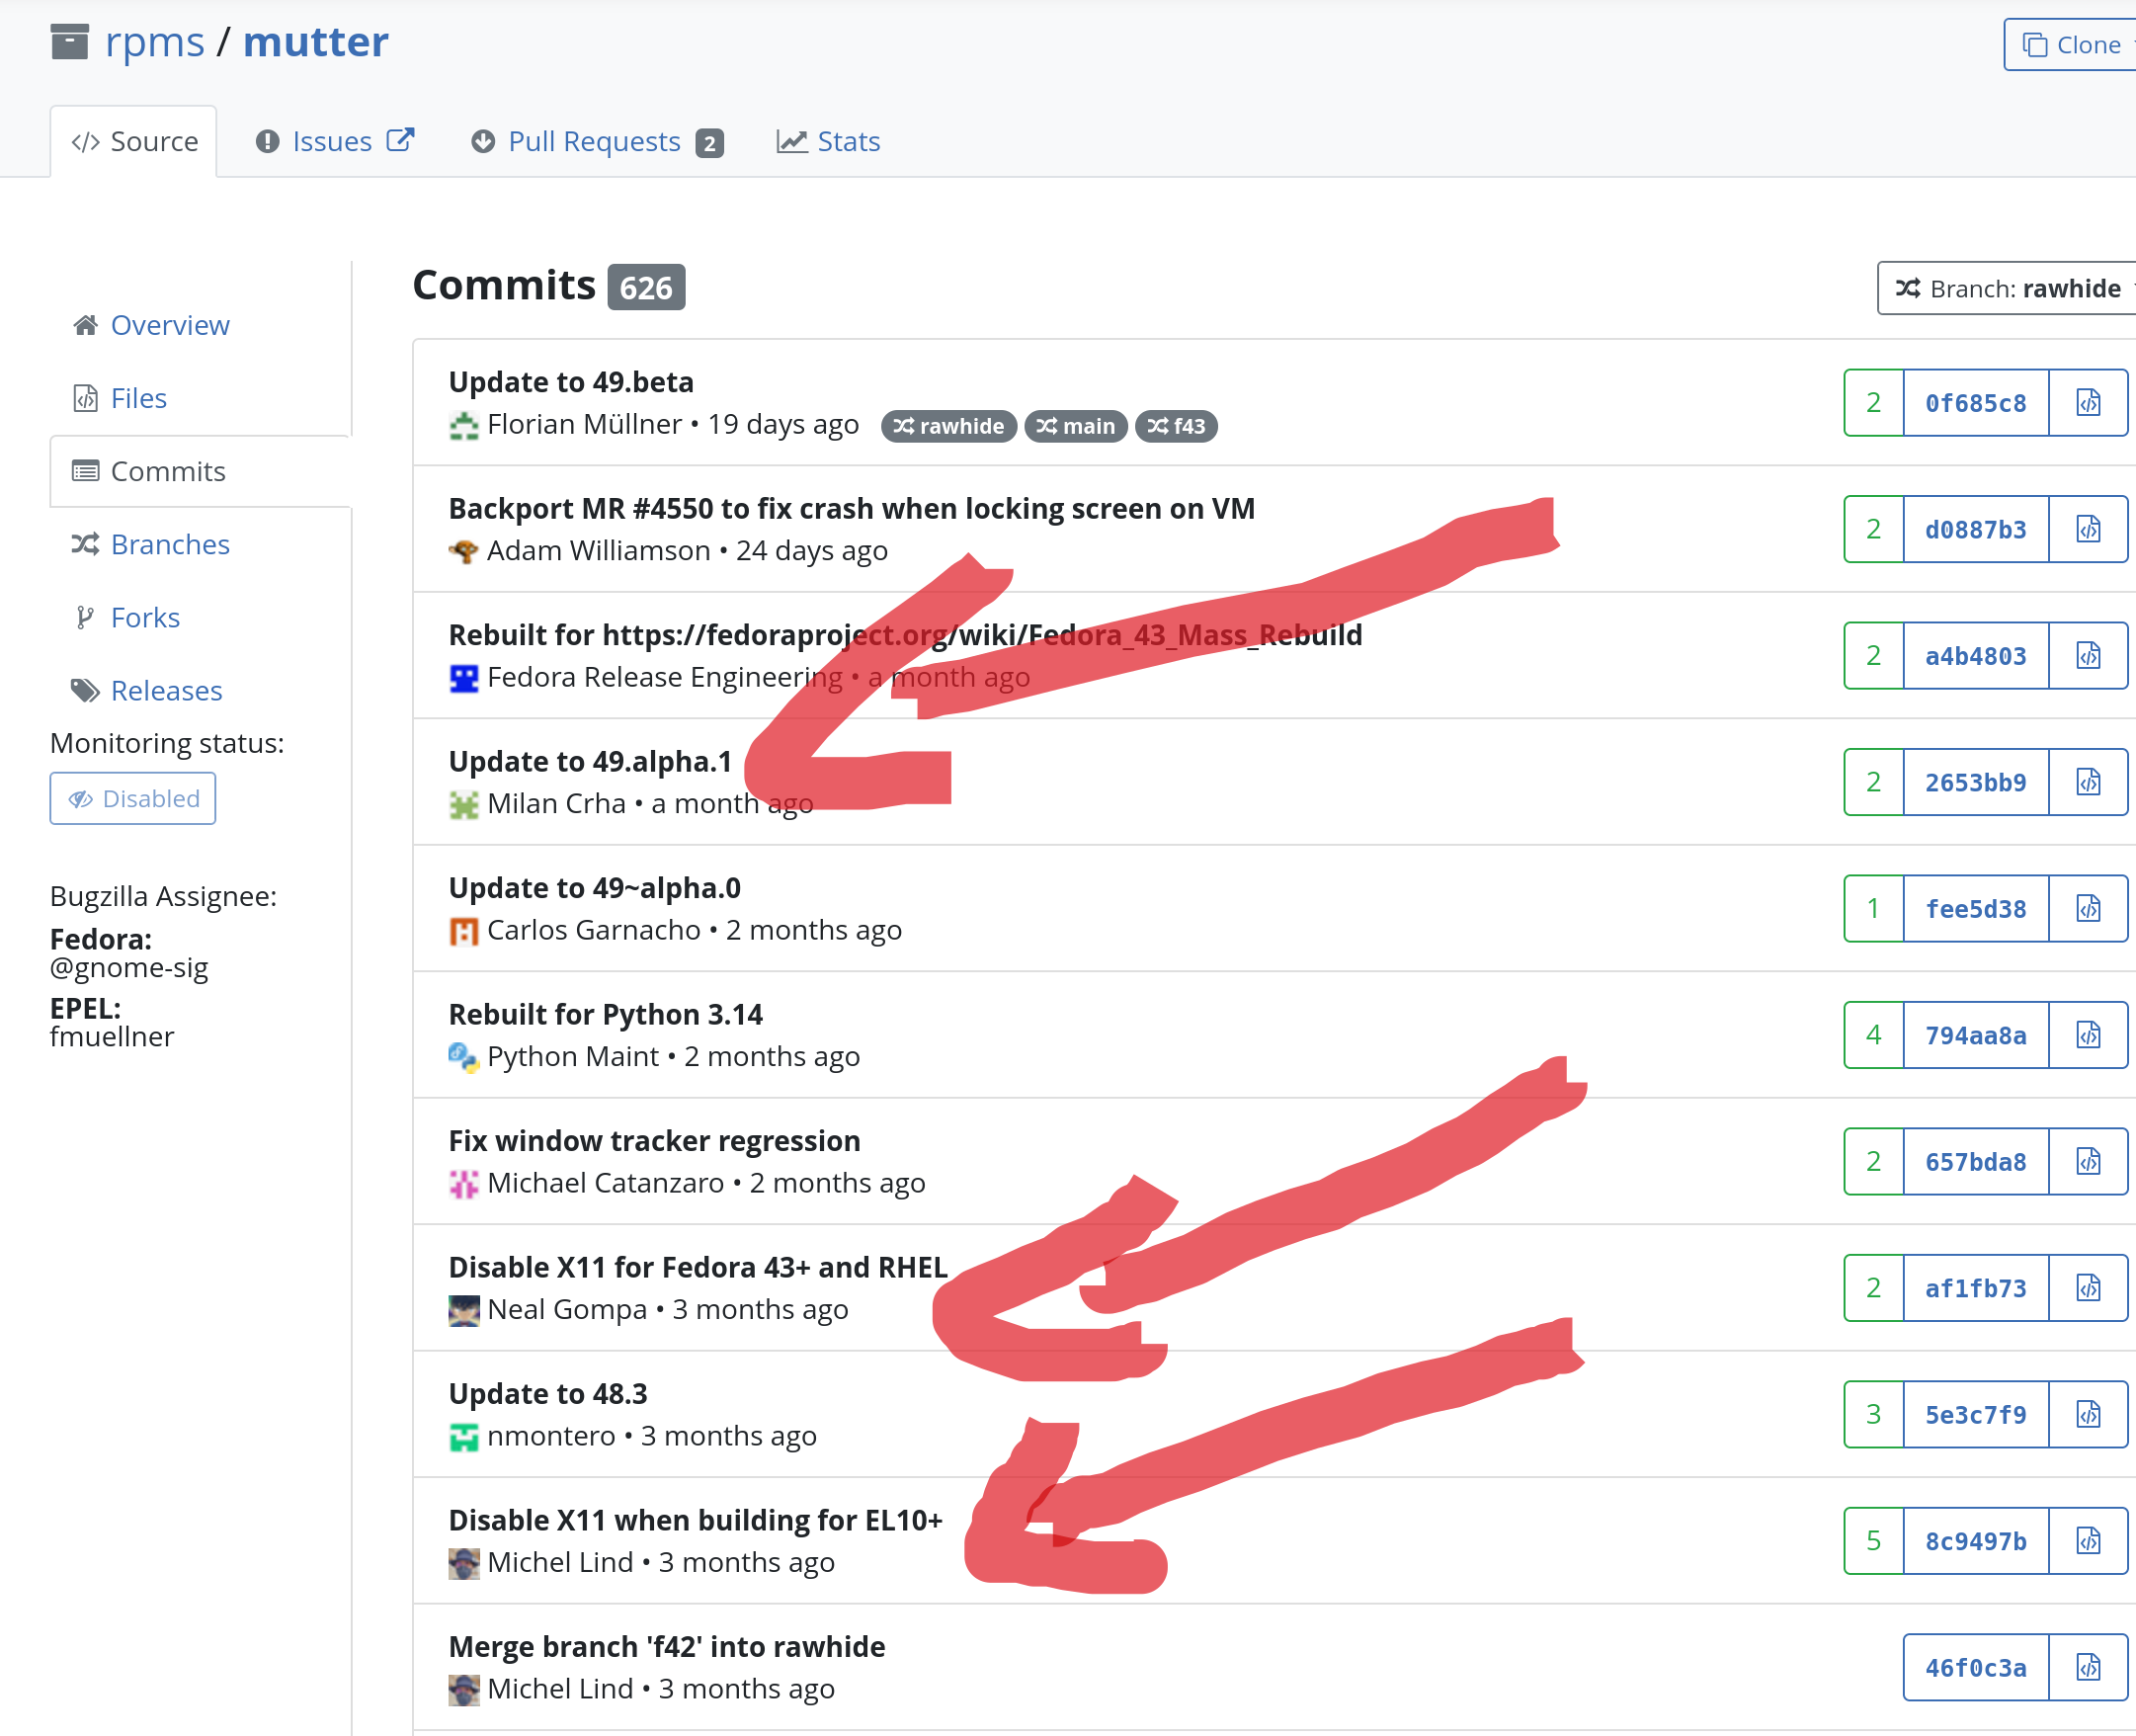Open commit hash 2653bb9
The height and width of the screenshot is (1736, 2136).
[x=1976, y=782]
